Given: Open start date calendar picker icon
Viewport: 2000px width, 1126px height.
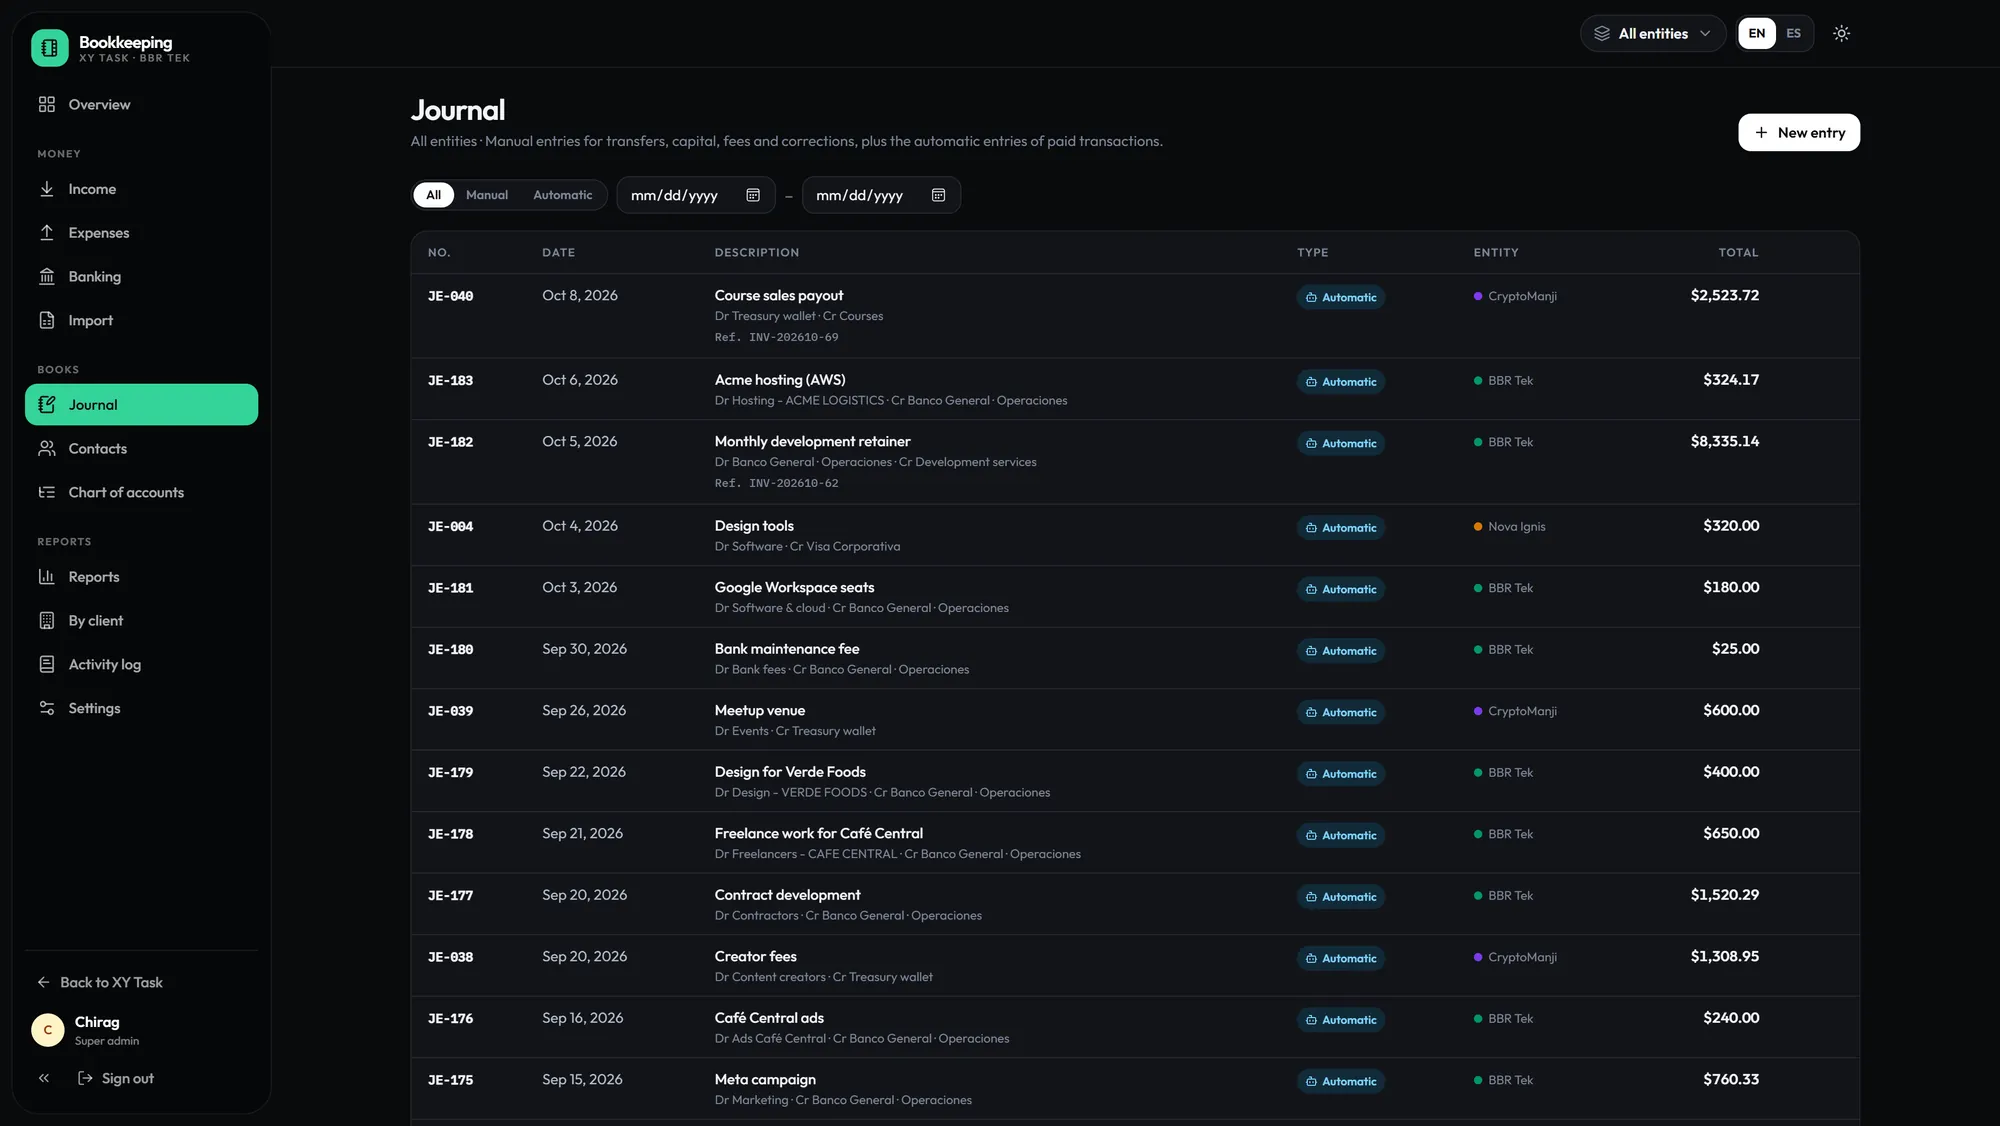Looking at the screenshot, I should 753,195.
